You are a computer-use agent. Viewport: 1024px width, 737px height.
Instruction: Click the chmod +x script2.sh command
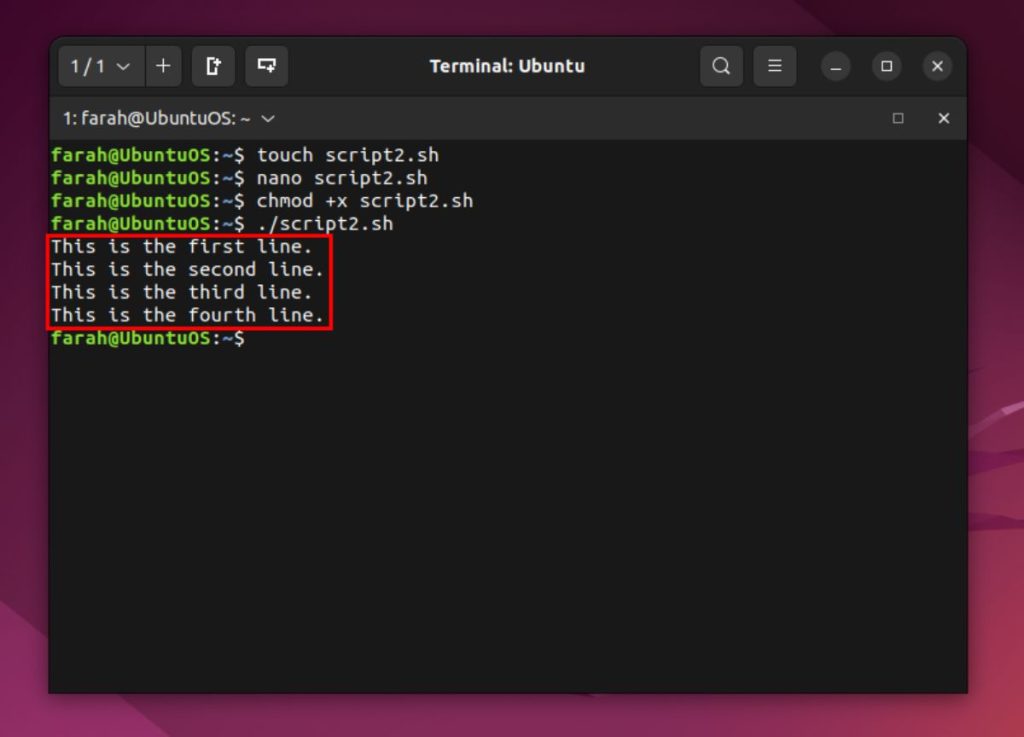(365, 200)
